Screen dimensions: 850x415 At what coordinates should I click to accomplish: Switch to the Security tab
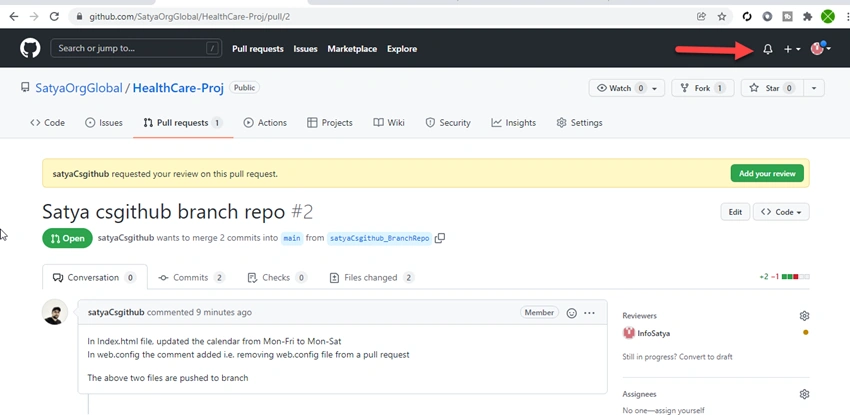[x=448, y=123]
